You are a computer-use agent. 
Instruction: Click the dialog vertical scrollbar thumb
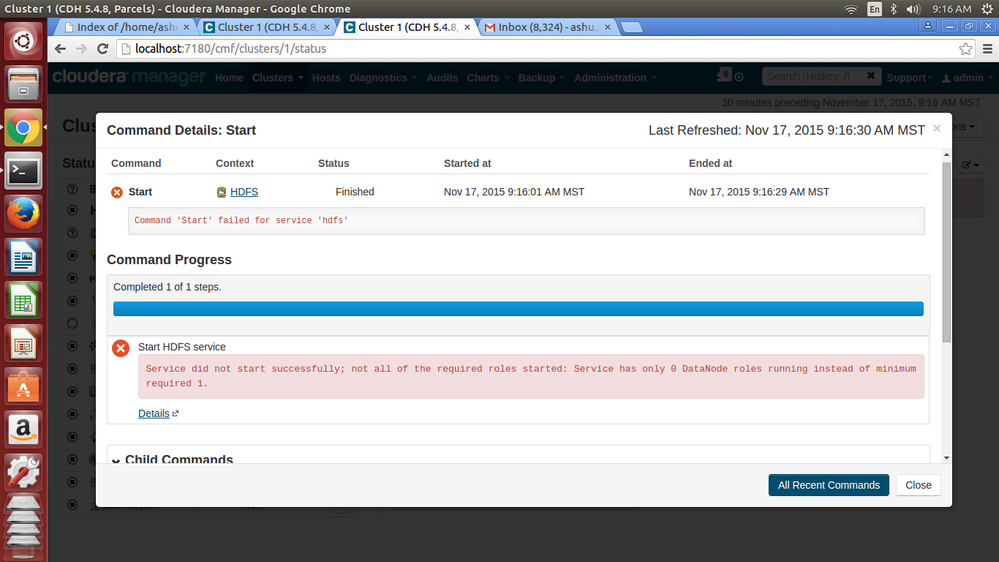[946, 252]
